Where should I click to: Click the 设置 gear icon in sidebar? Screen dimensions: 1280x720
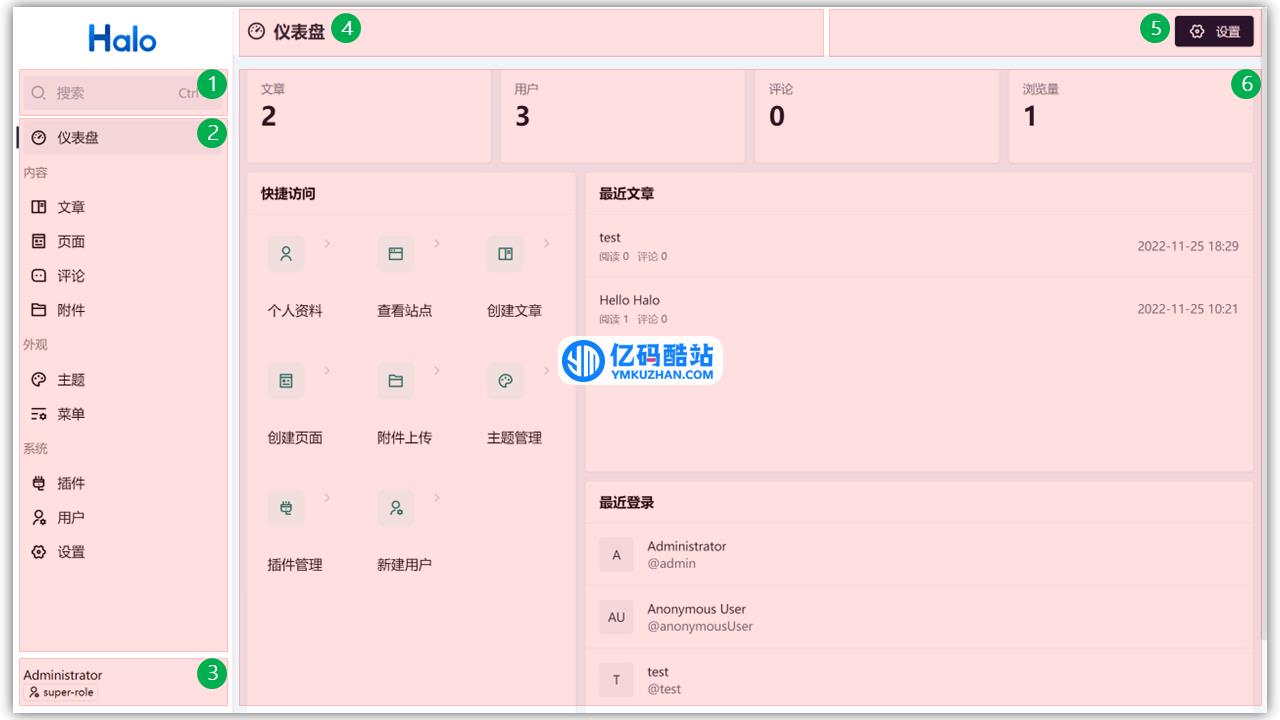tap(39, 552)
